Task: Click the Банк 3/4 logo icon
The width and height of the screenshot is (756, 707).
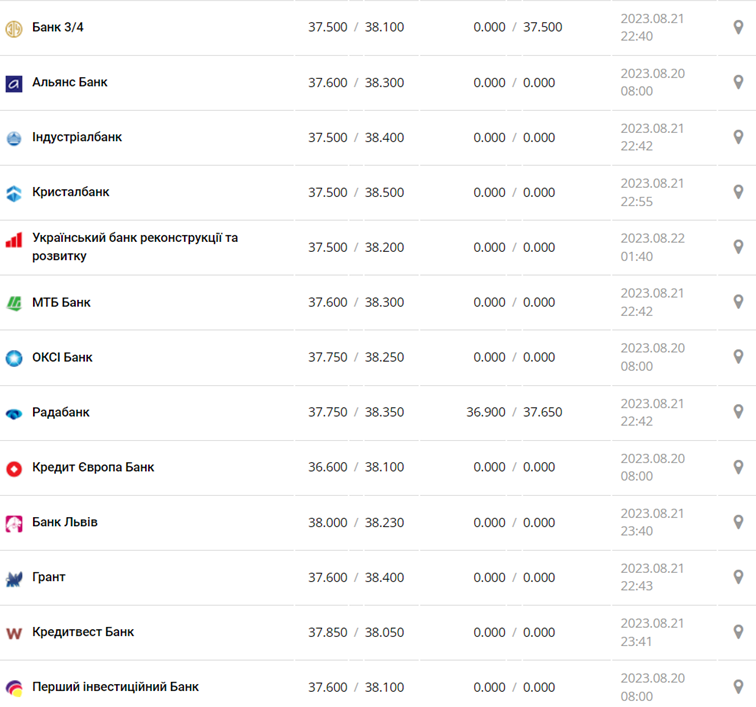Action: 14,28
